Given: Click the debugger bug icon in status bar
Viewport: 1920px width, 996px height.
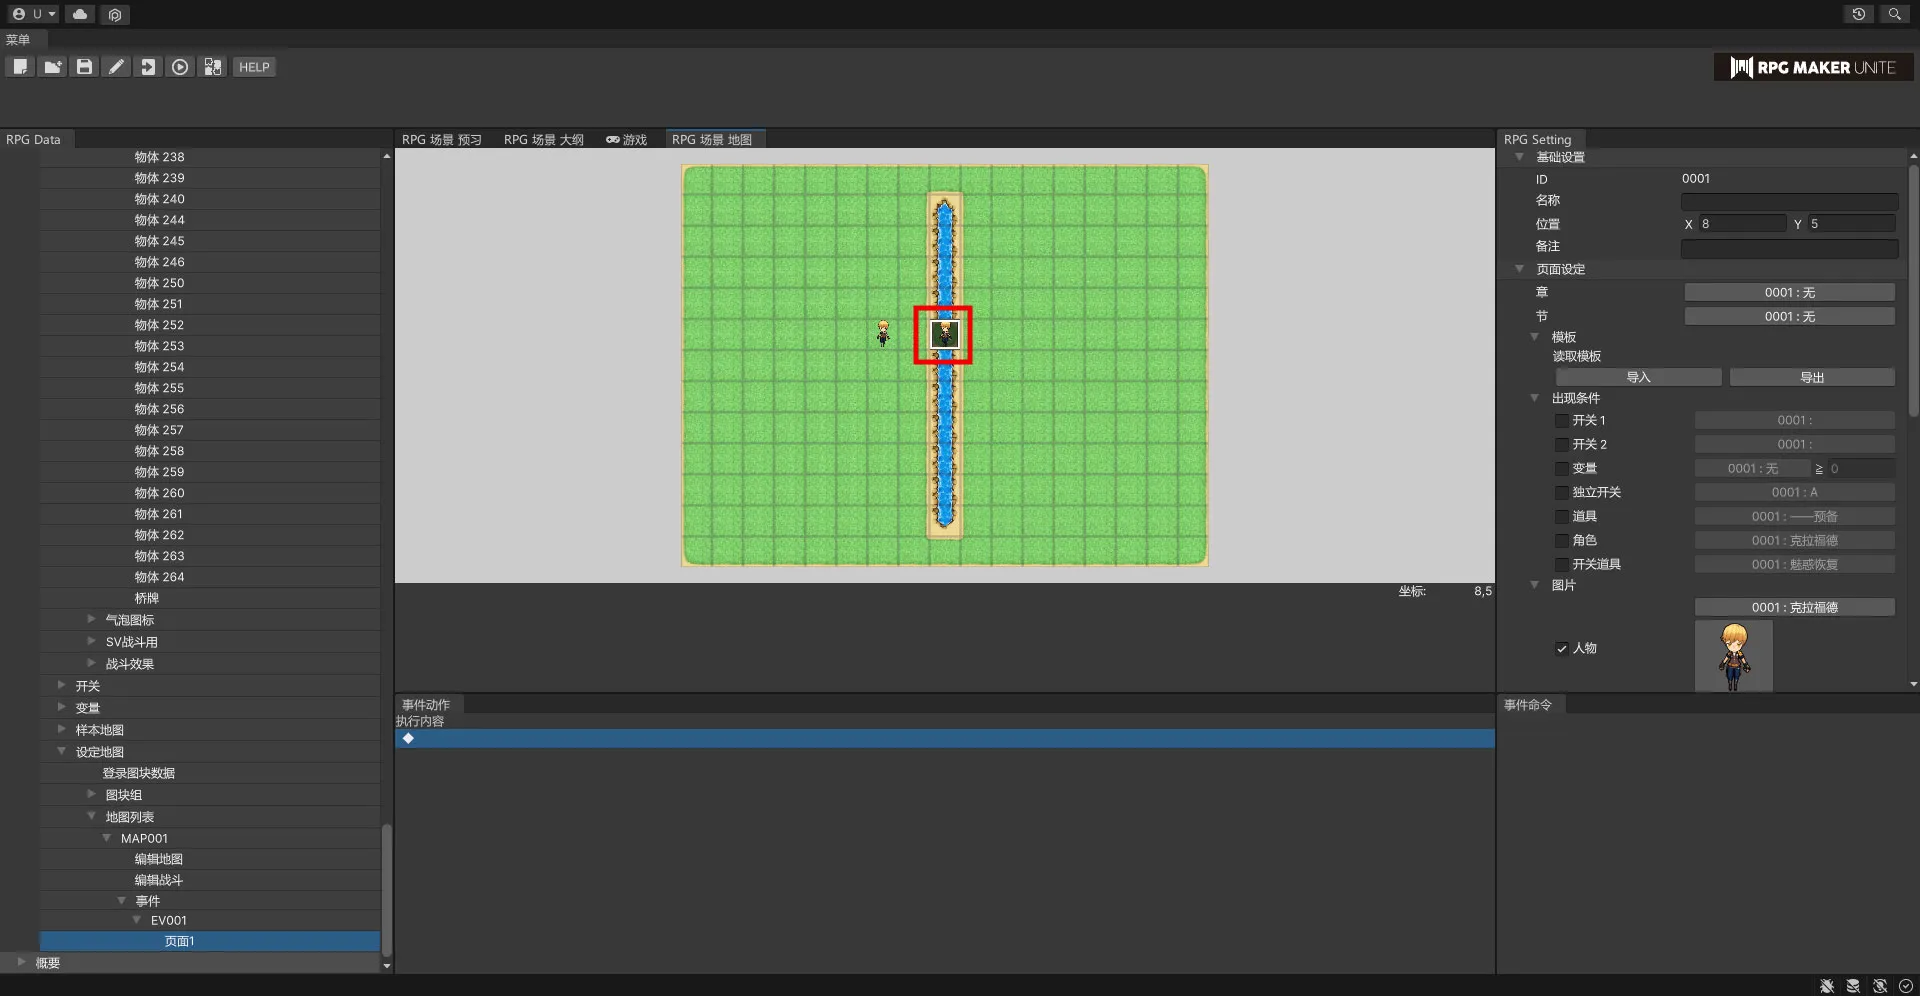Looking at the screenshot, I should tap(1826, 986).
